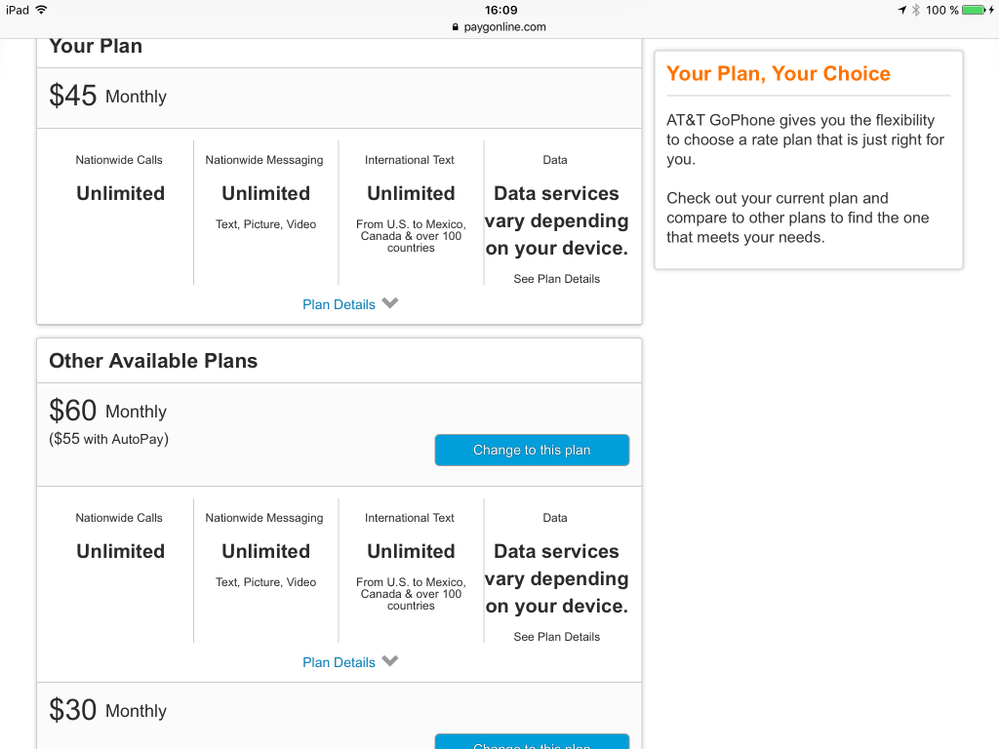
Task: Click Change to this plan for $60
Action: pyautogui.click(x=531, y=450)
